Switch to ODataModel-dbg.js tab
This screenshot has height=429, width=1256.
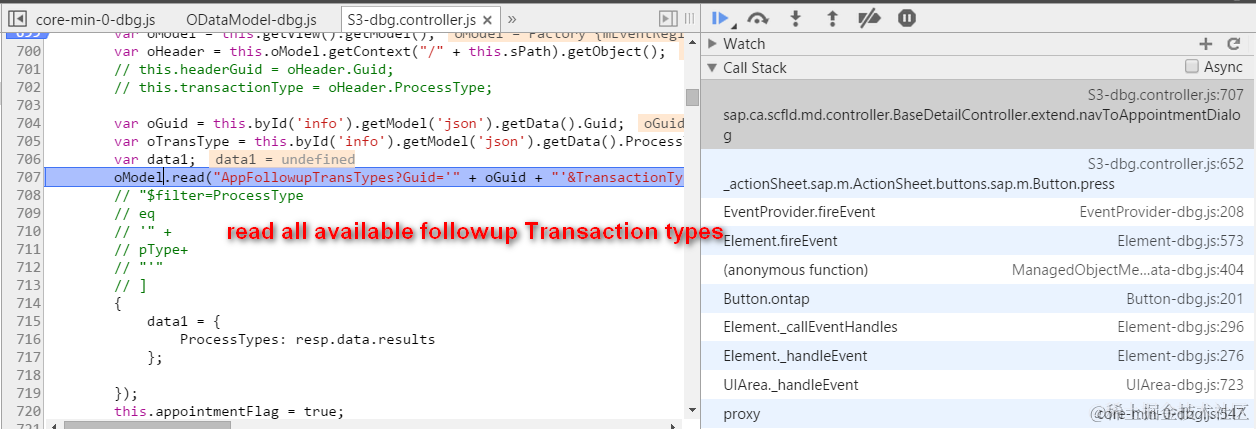(x=251, y=19)
